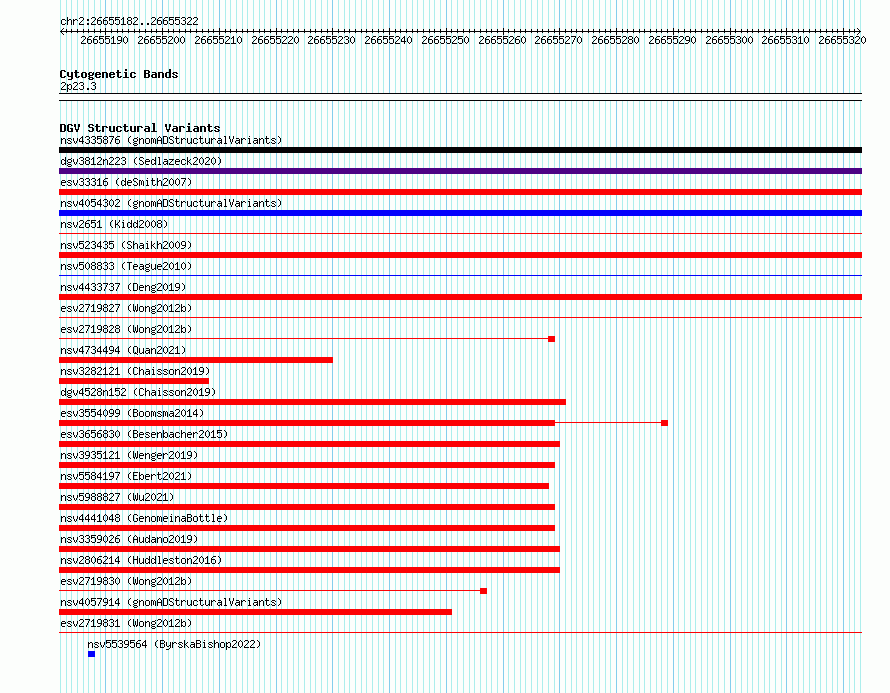Select the black nsv4335876 variant bar

tap(460, 150)
